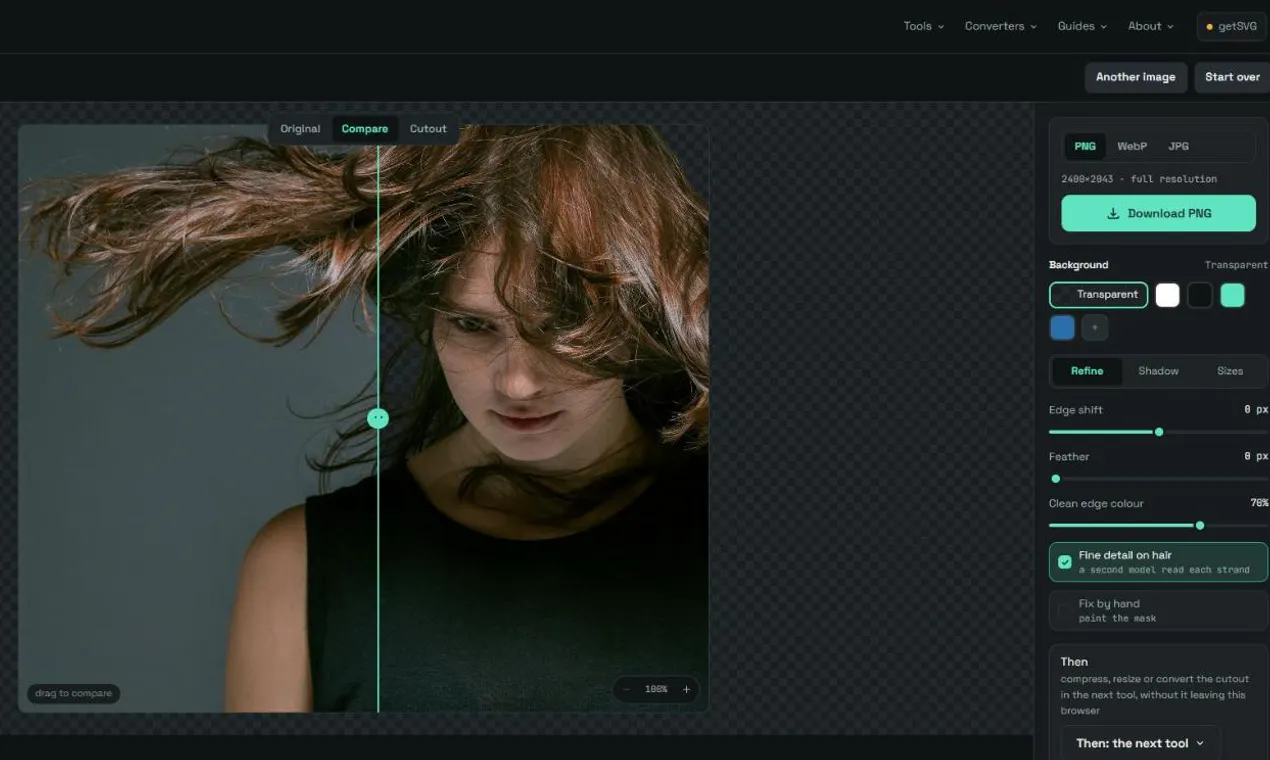Select the Refine tab

click(x=1087, y=371)
